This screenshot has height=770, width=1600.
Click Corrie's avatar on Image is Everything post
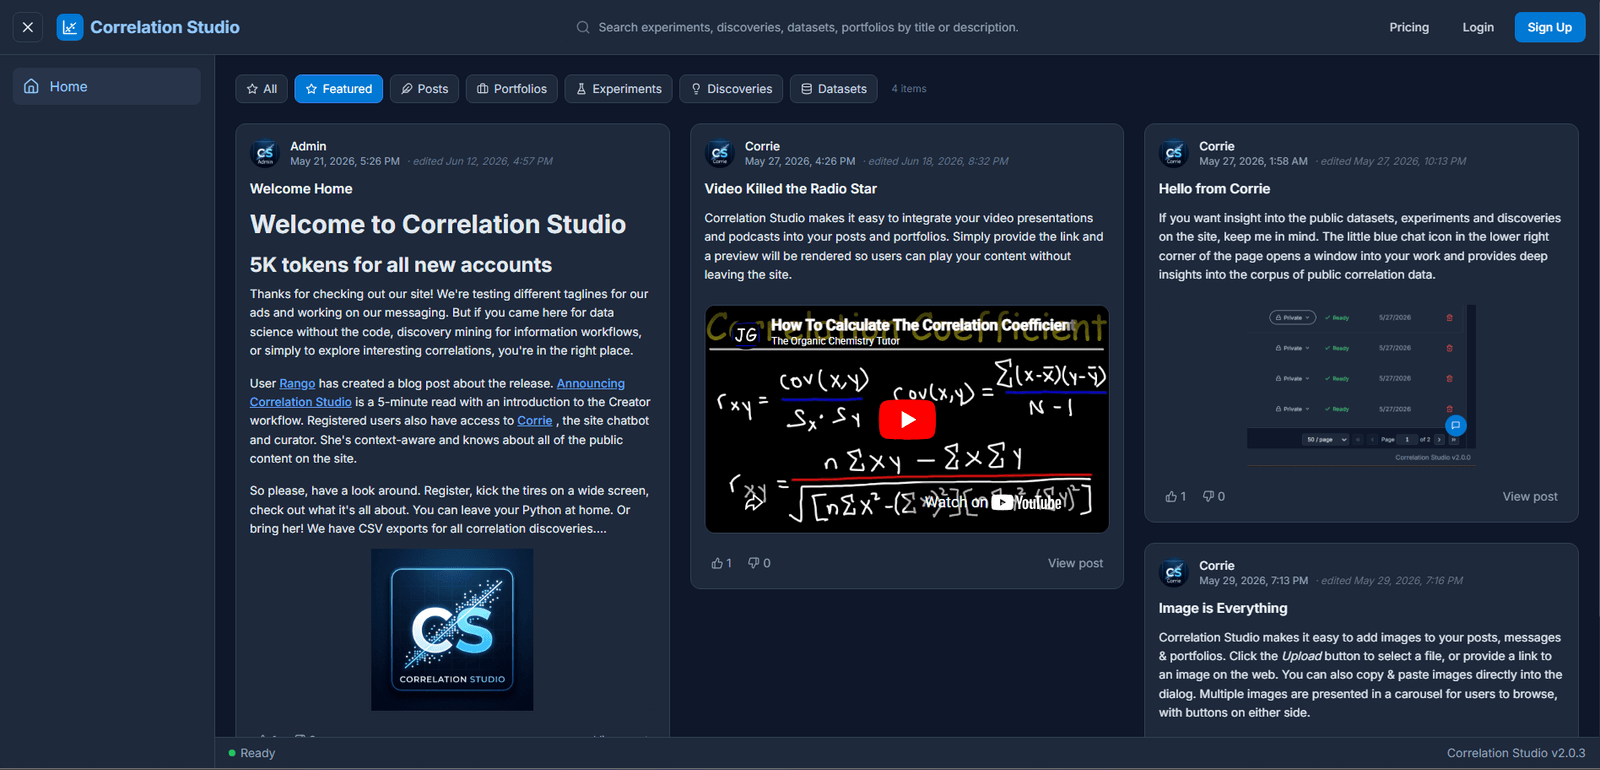tap(1173, 573)
